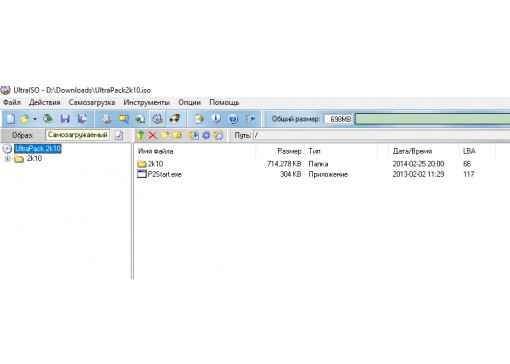
Task: Open the Инструменты menu
Action: click(146, 102)
